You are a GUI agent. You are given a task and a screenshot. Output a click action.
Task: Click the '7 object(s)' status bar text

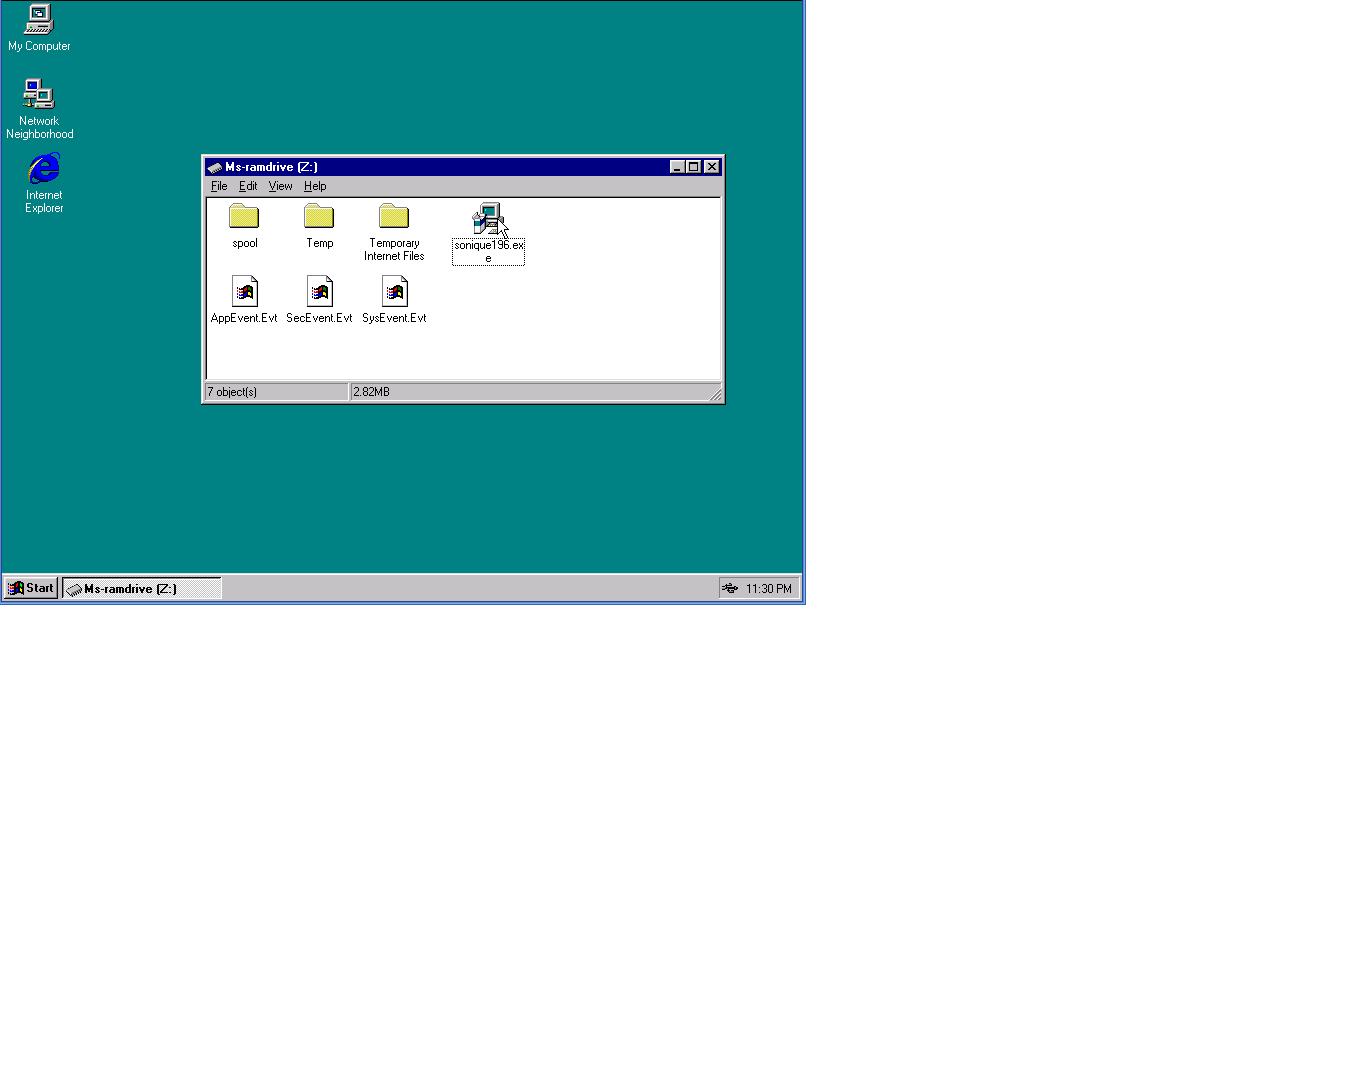click(232, 392)
